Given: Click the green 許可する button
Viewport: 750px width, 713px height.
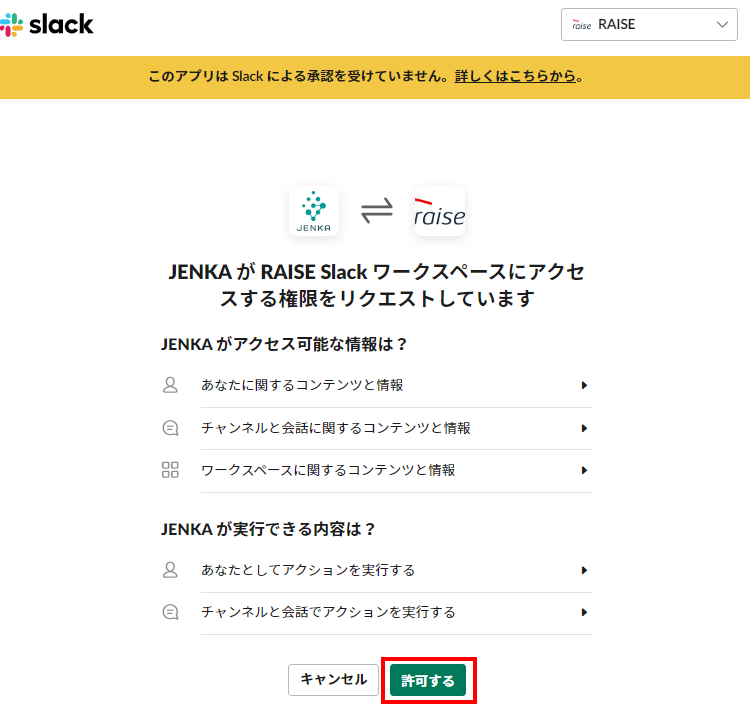Looking at the screenshot, I should point(428,680).
